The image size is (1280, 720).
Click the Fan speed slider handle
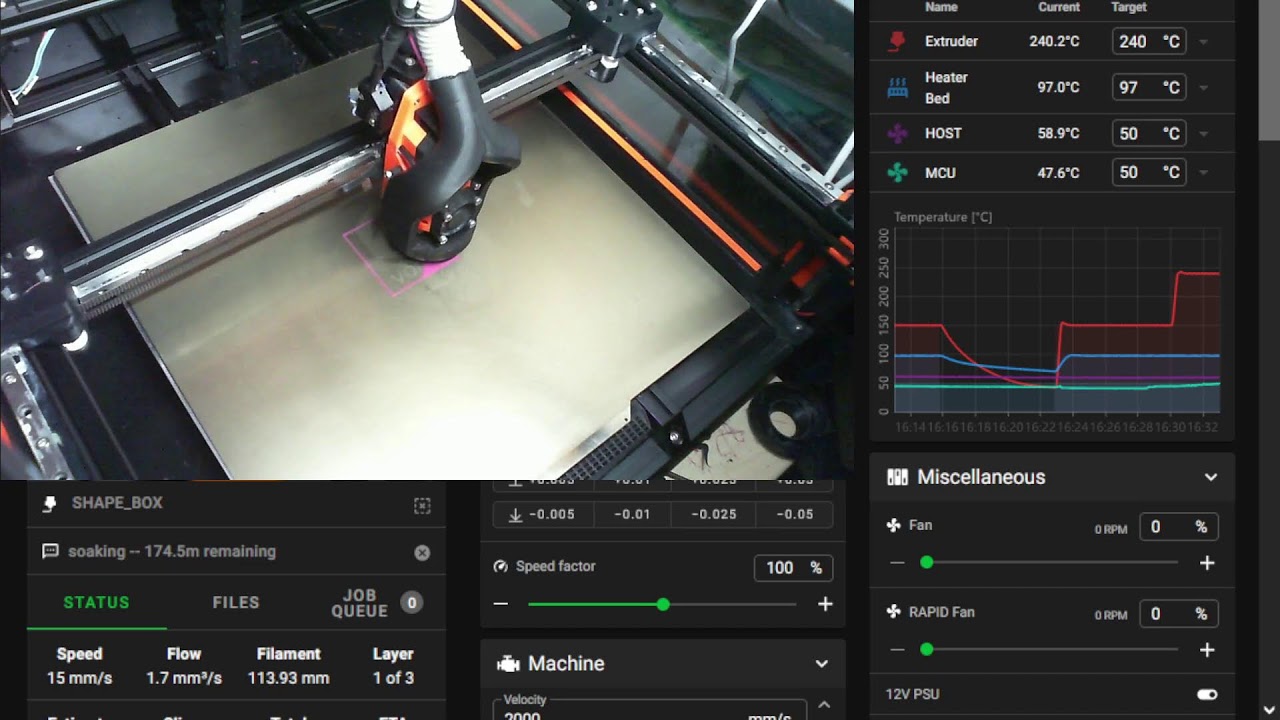point(927,563)
